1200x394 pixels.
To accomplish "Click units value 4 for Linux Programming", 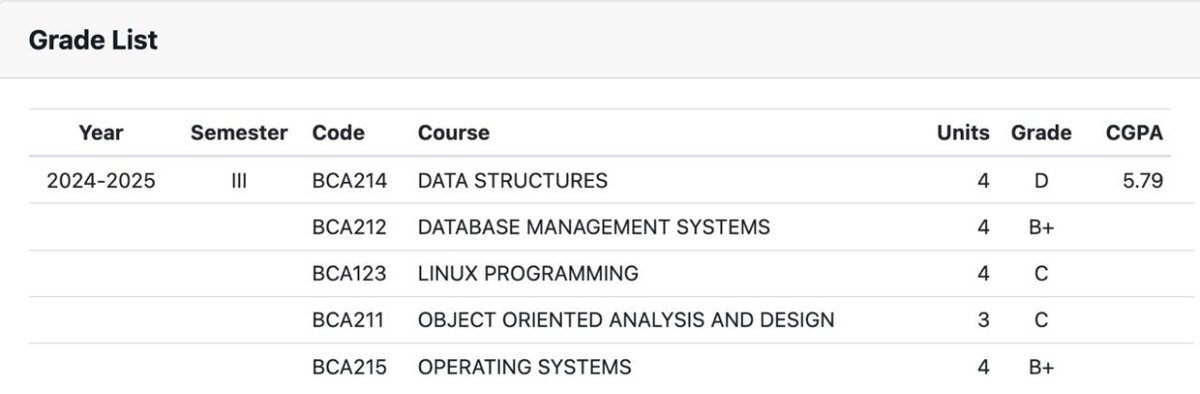I will pos(983,273).
